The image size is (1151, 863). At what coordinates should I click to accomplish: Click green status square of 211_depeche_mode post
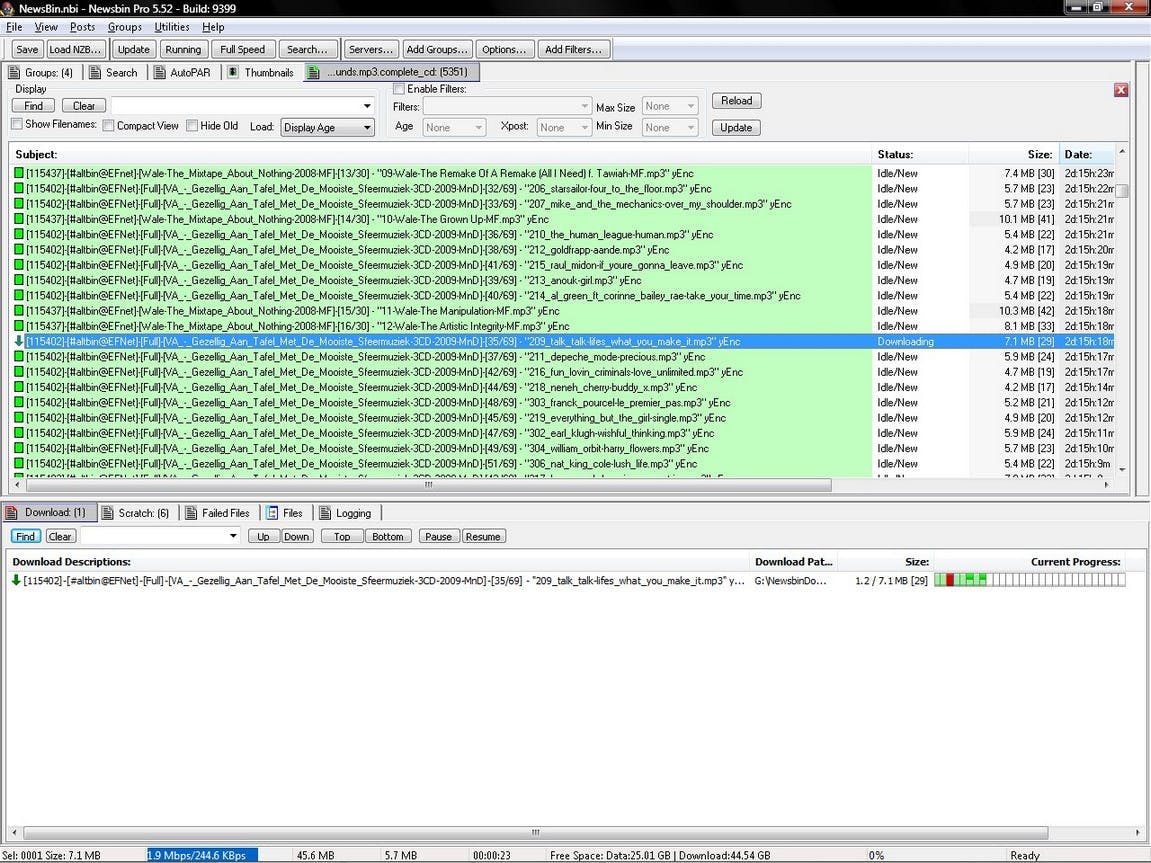[x=19, y=357]
